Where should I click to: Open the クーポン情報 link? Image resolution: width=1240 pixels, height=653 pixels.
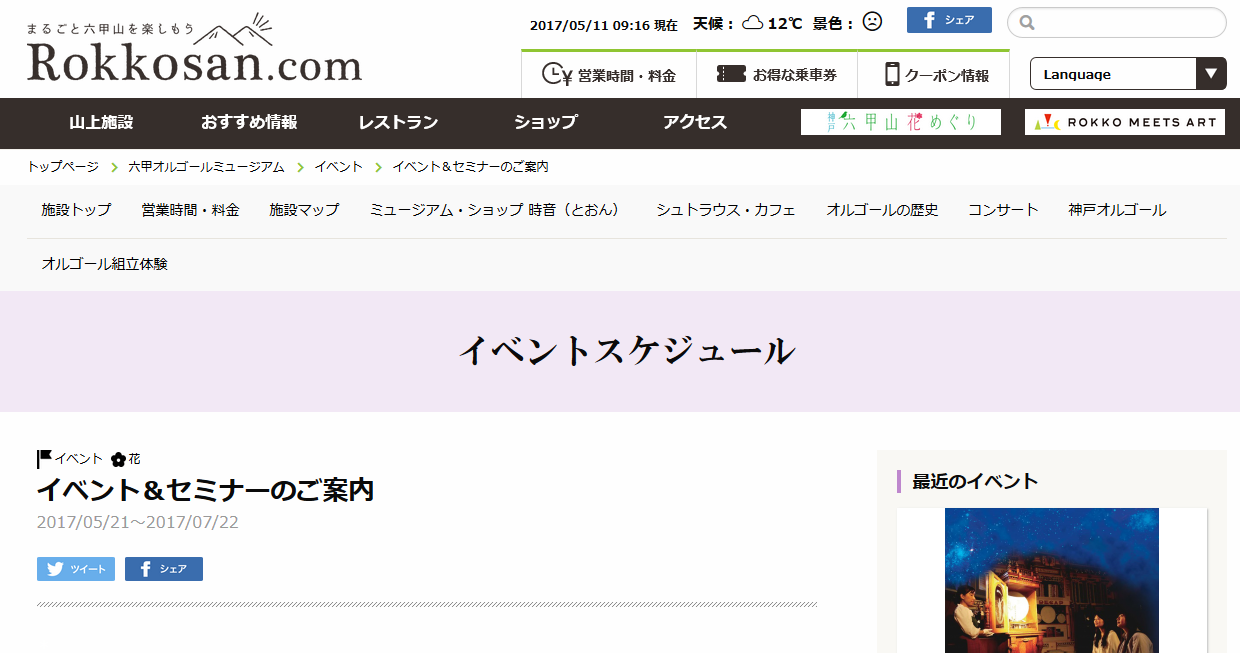click(x=934, y=75)
